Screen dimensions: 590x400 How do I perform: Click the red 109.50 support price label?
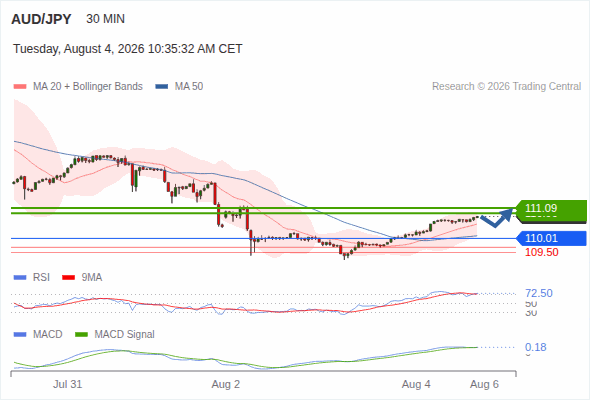pos(541,252)
